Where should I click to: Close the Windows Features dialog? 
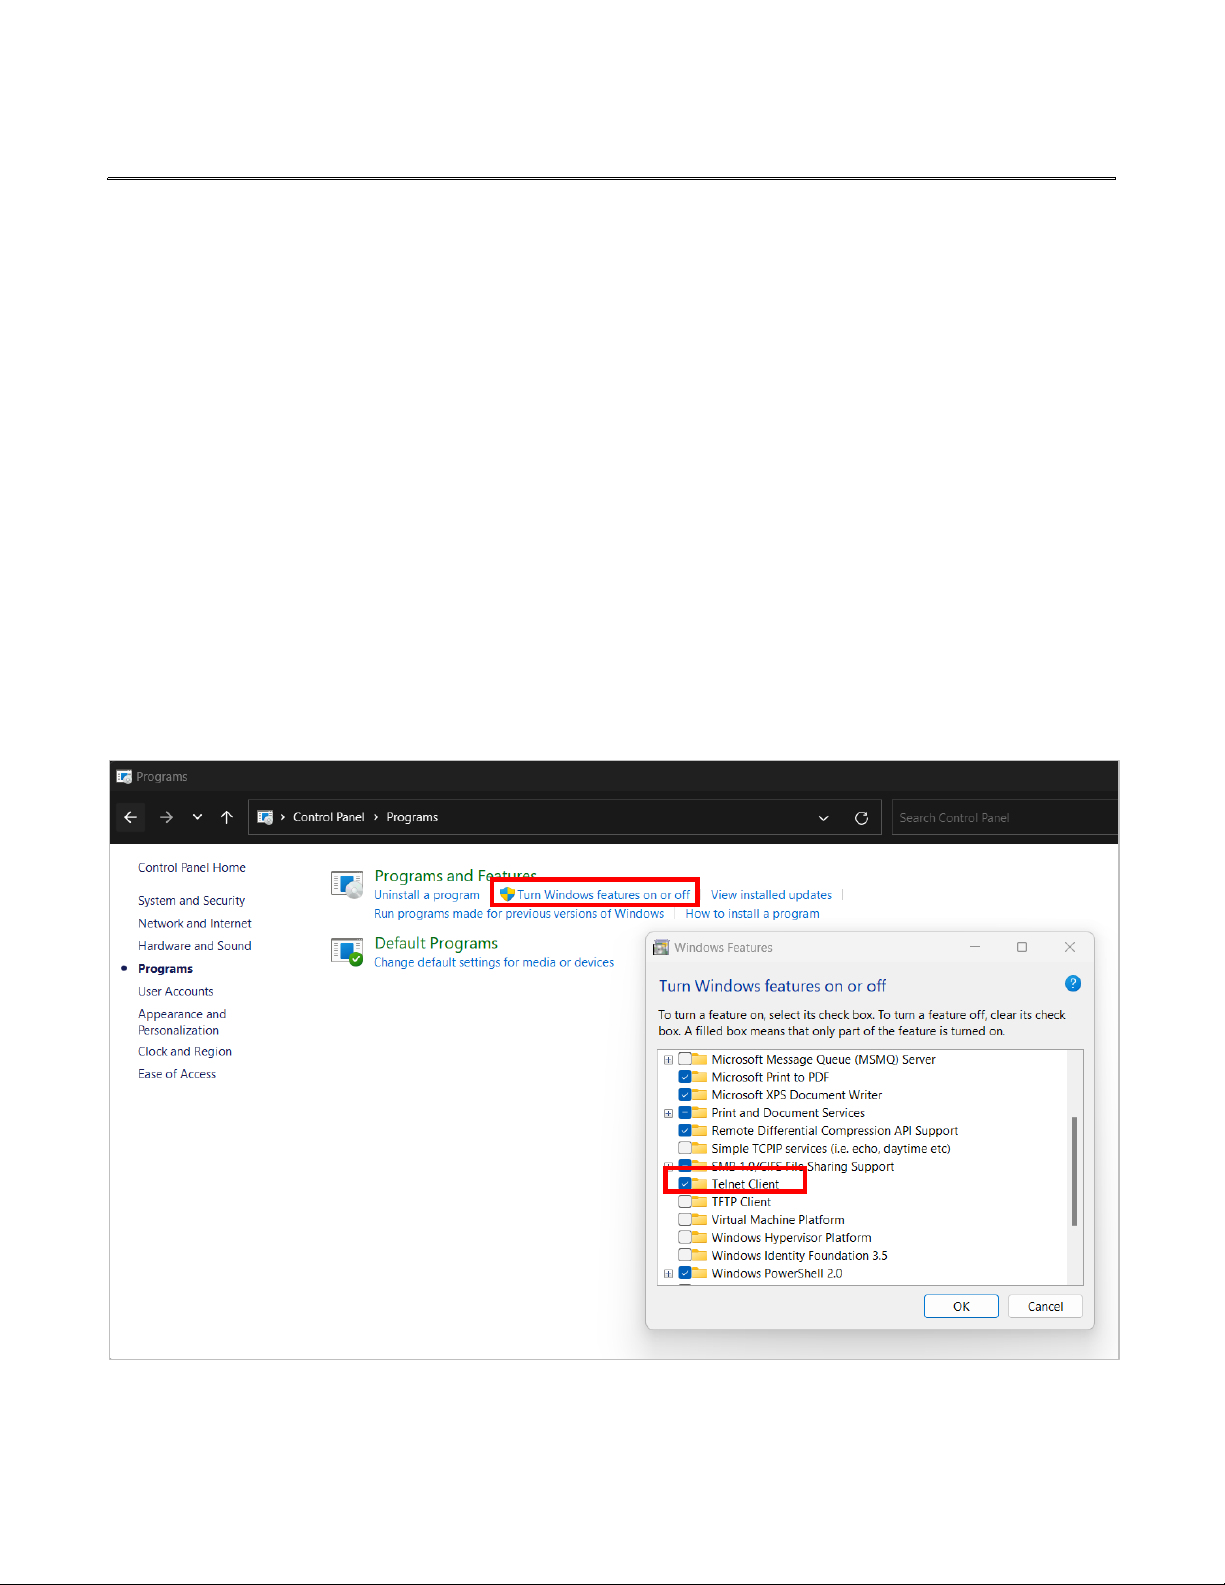coord(1070,947)
